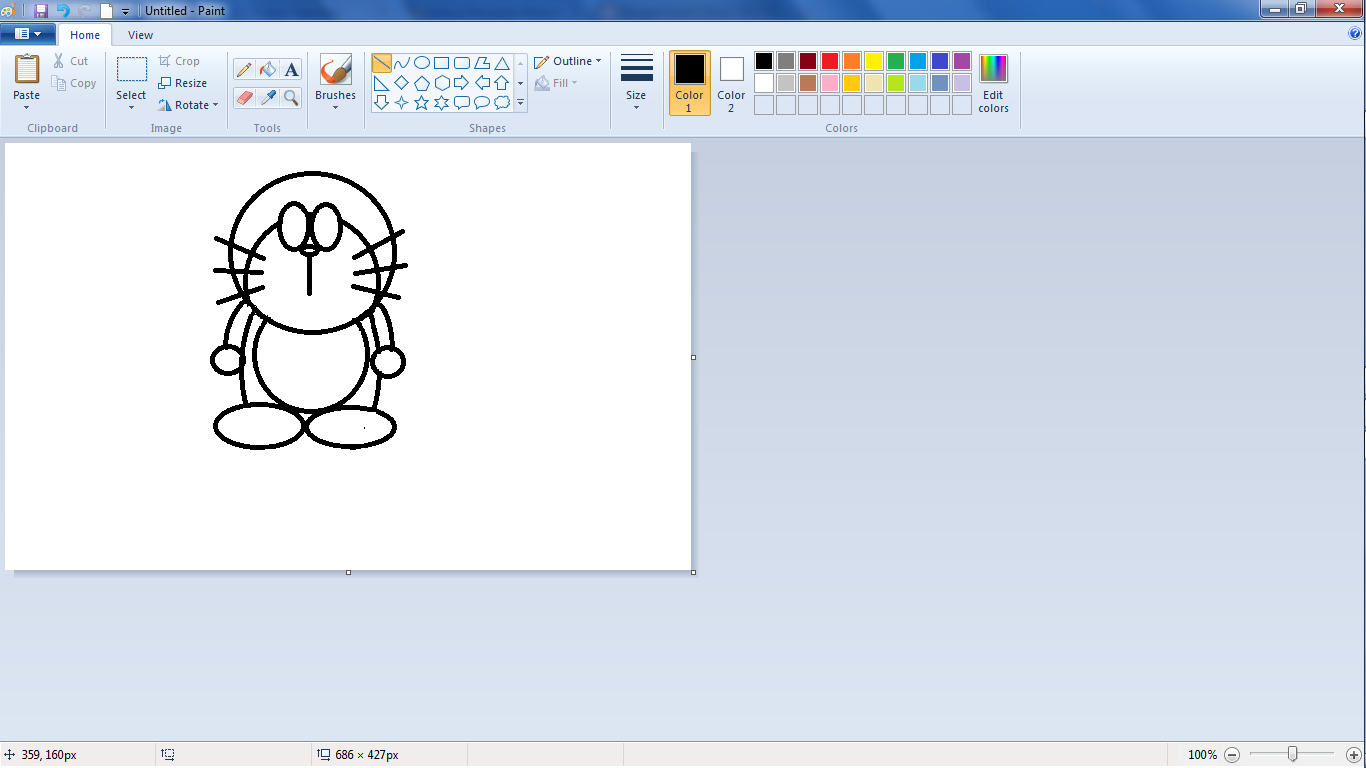
Task: Choose the Line shape
Action: coord(382,63)
